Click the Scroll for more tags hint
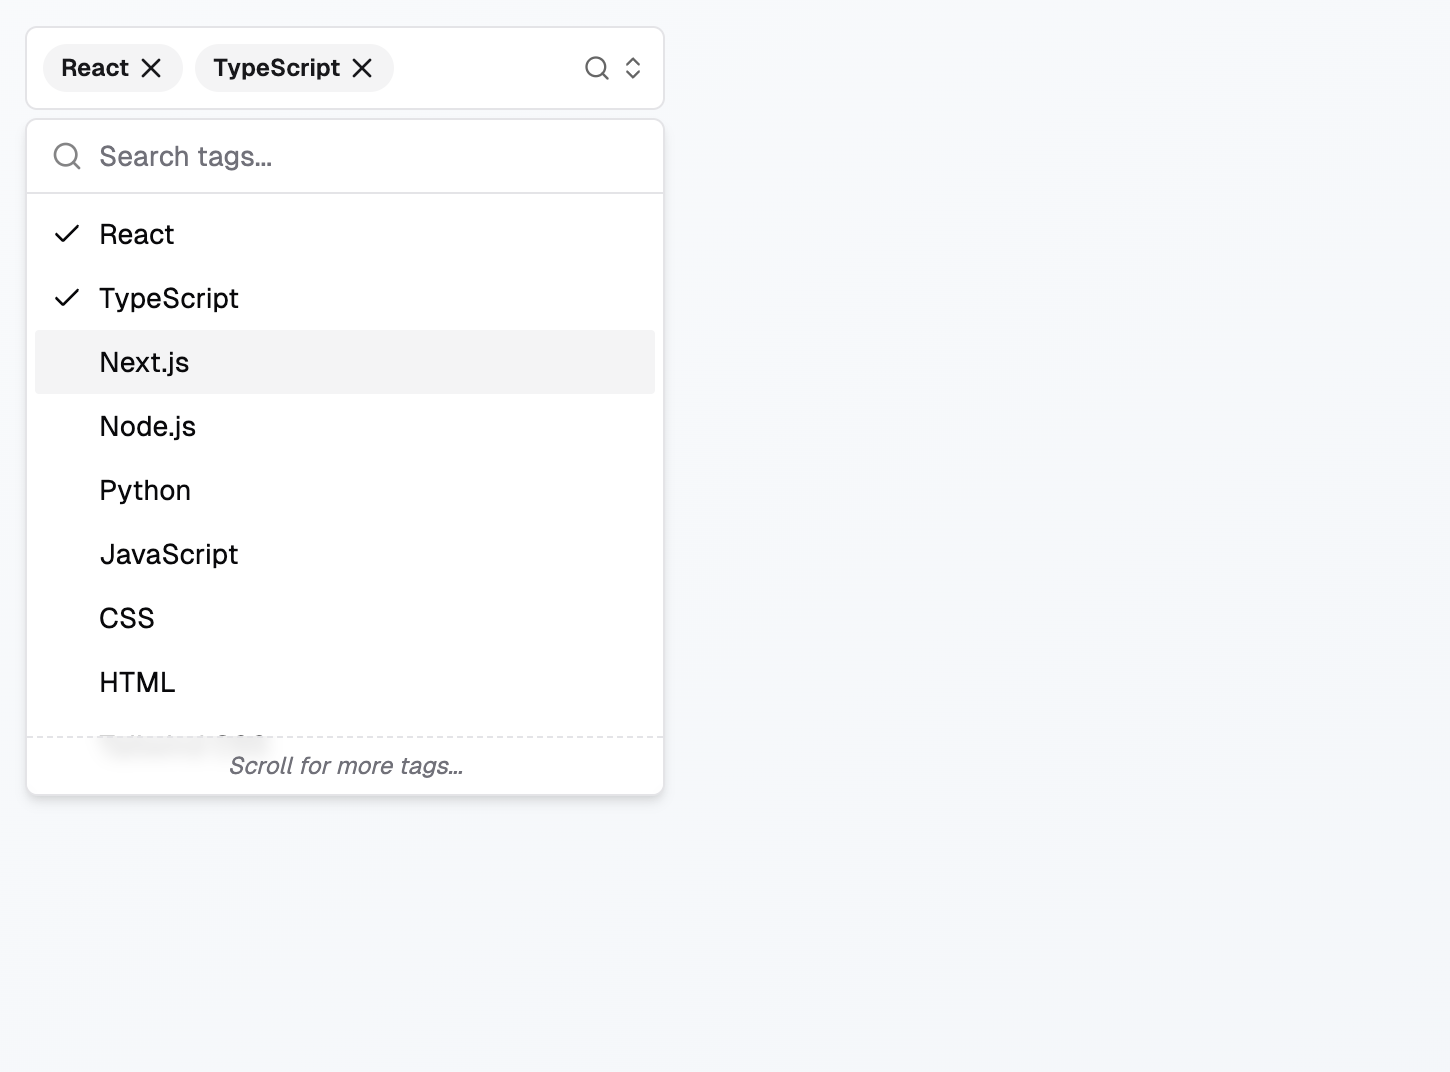The height and width of the screenshot is (1072, 1450). (x=345, y=766)
